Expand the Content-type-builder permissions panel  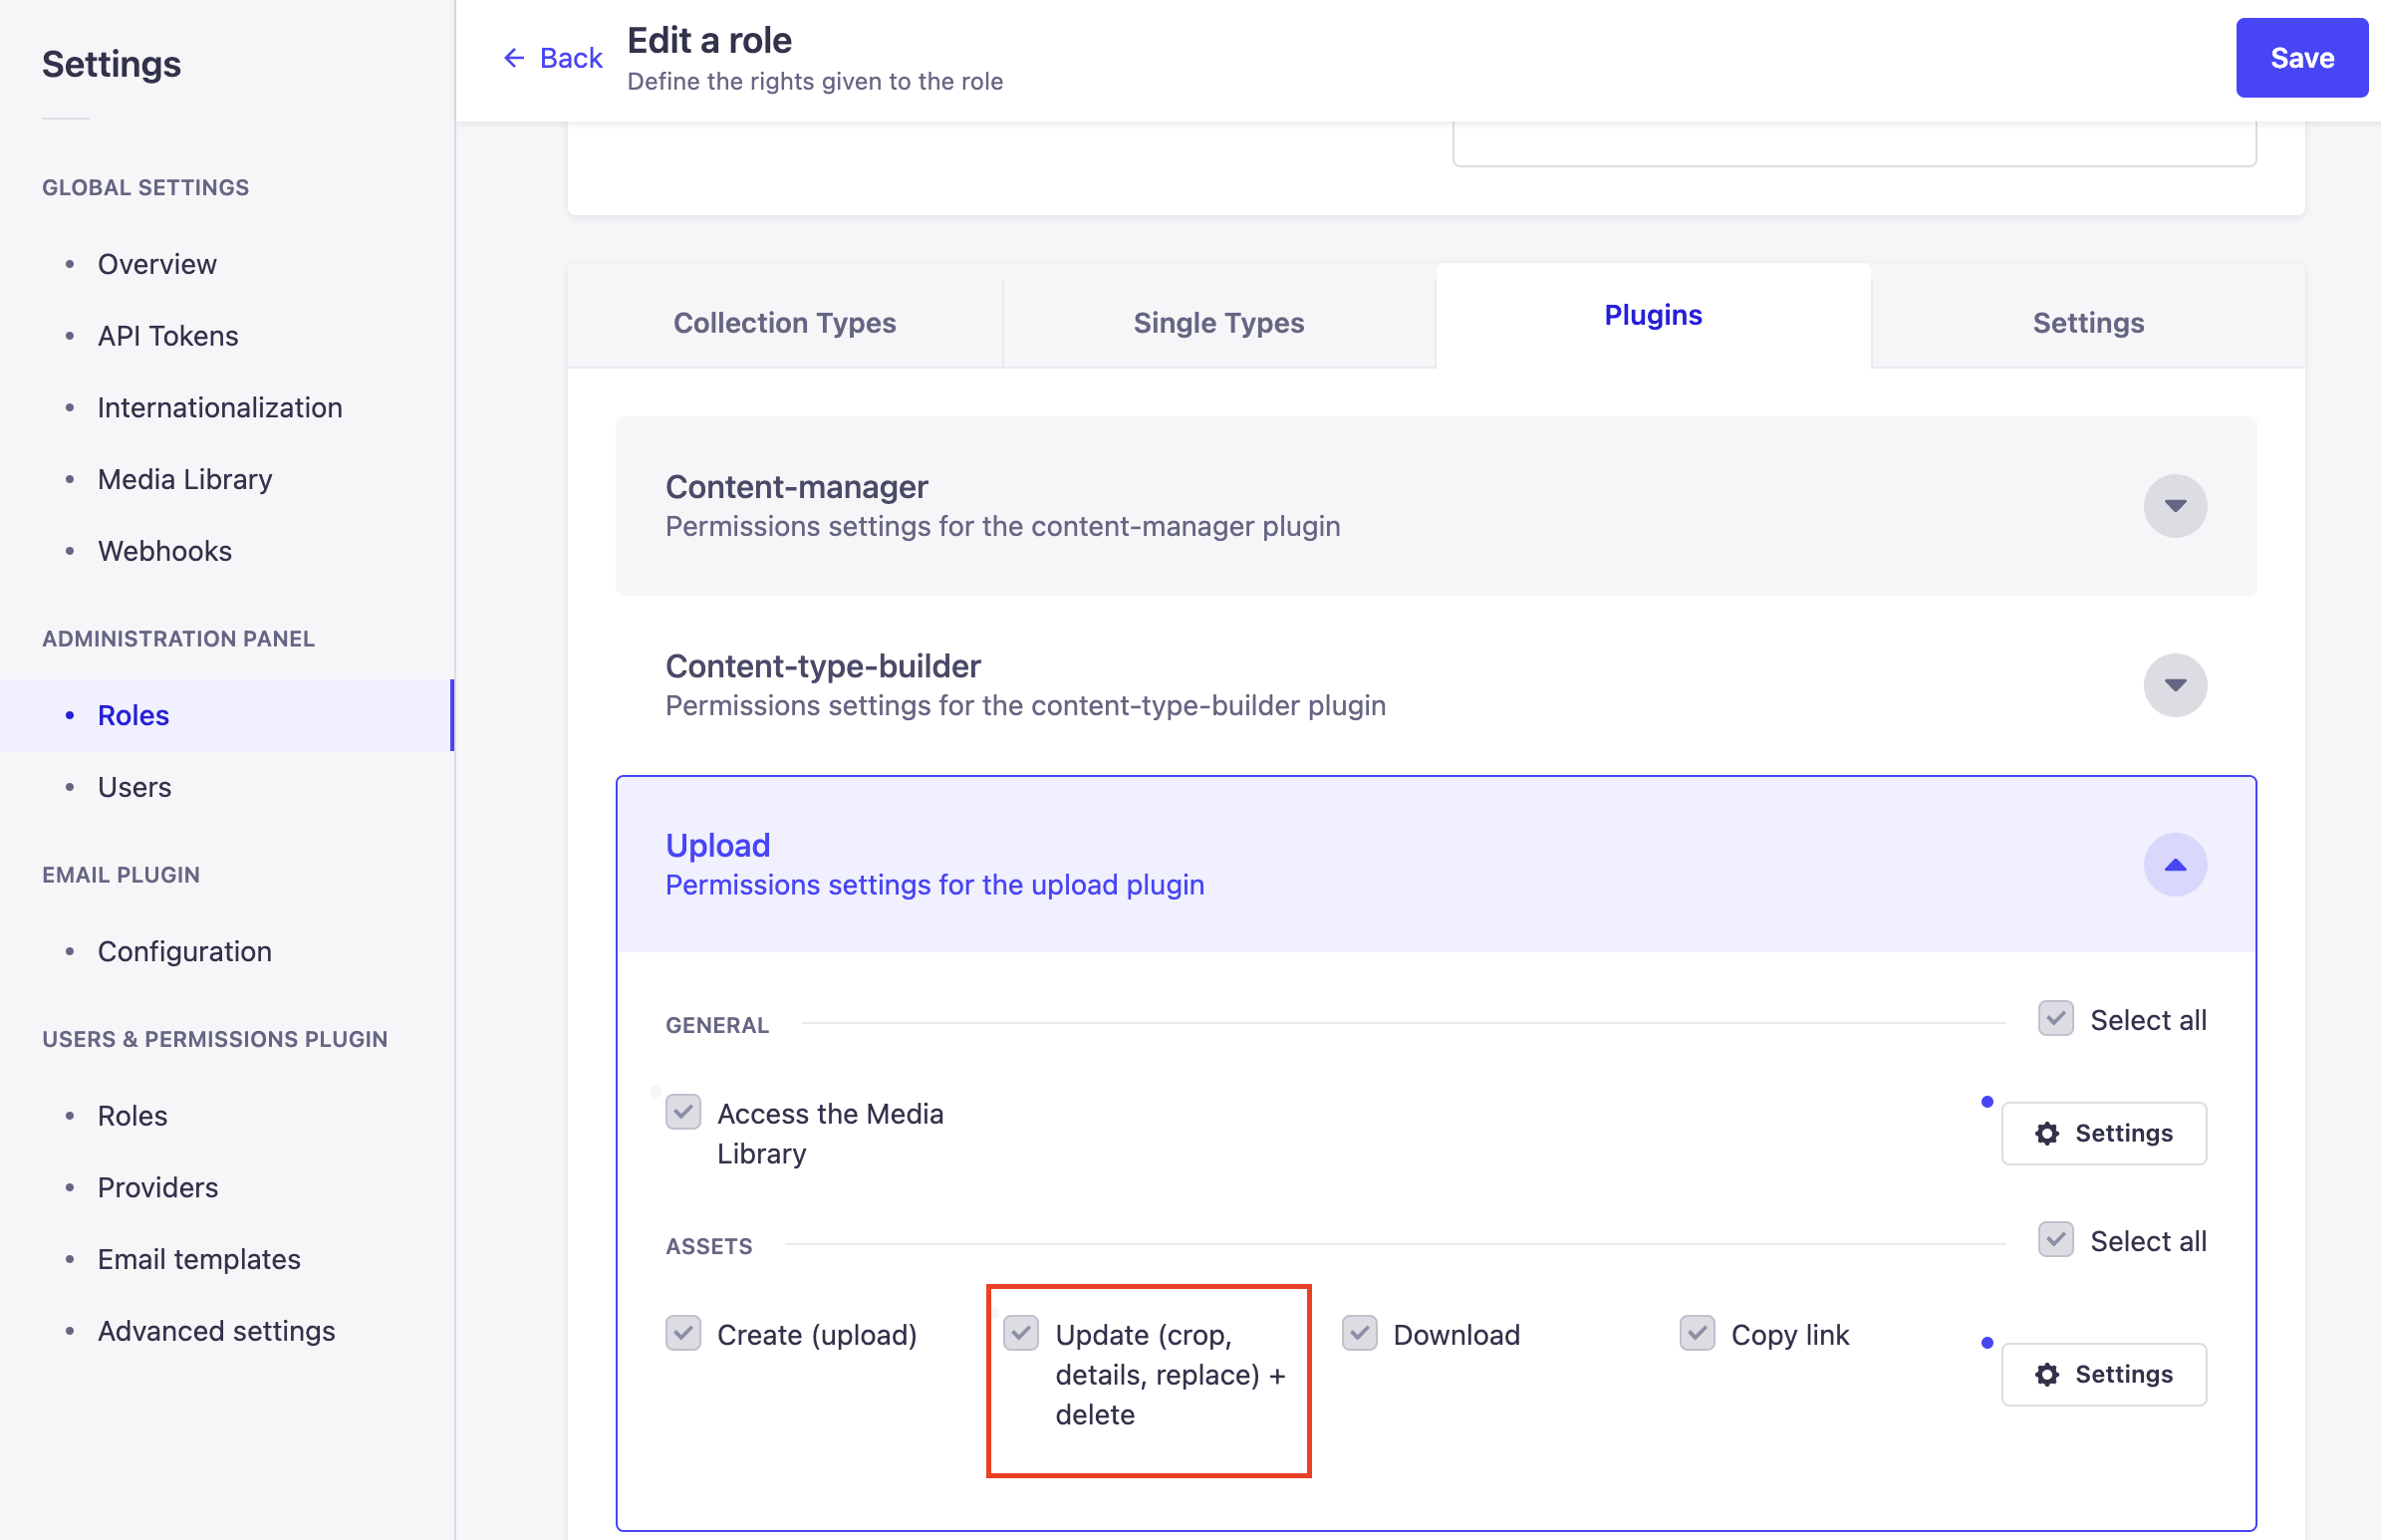pos(2175,685)
